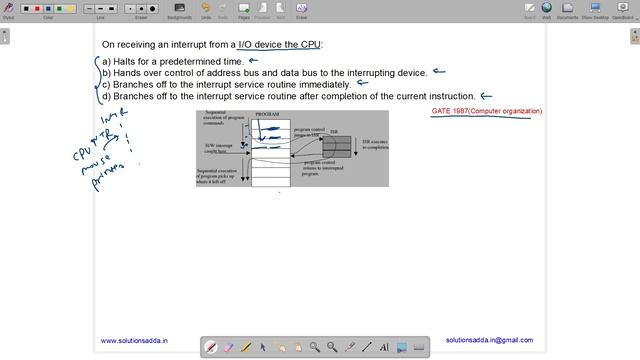Choose the thin line width

click(x=89, y=9)
